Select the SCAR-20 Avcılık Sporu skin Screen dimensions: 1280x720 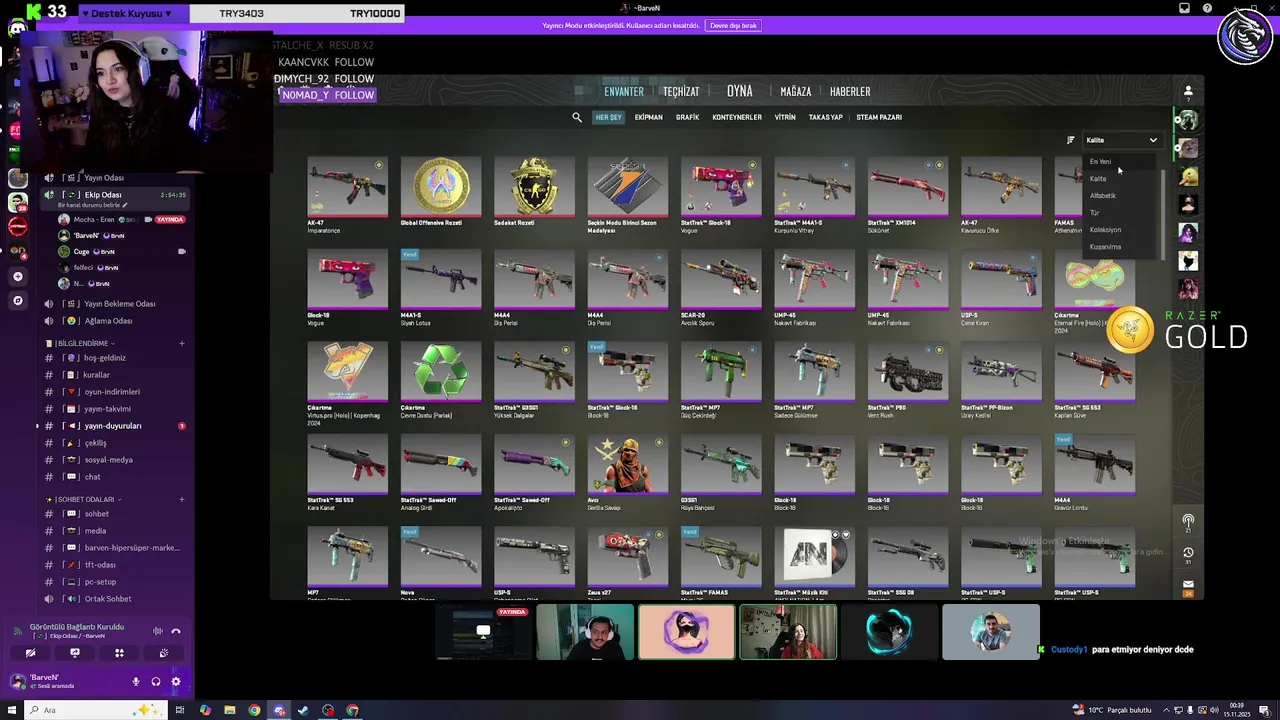(721, 282)
